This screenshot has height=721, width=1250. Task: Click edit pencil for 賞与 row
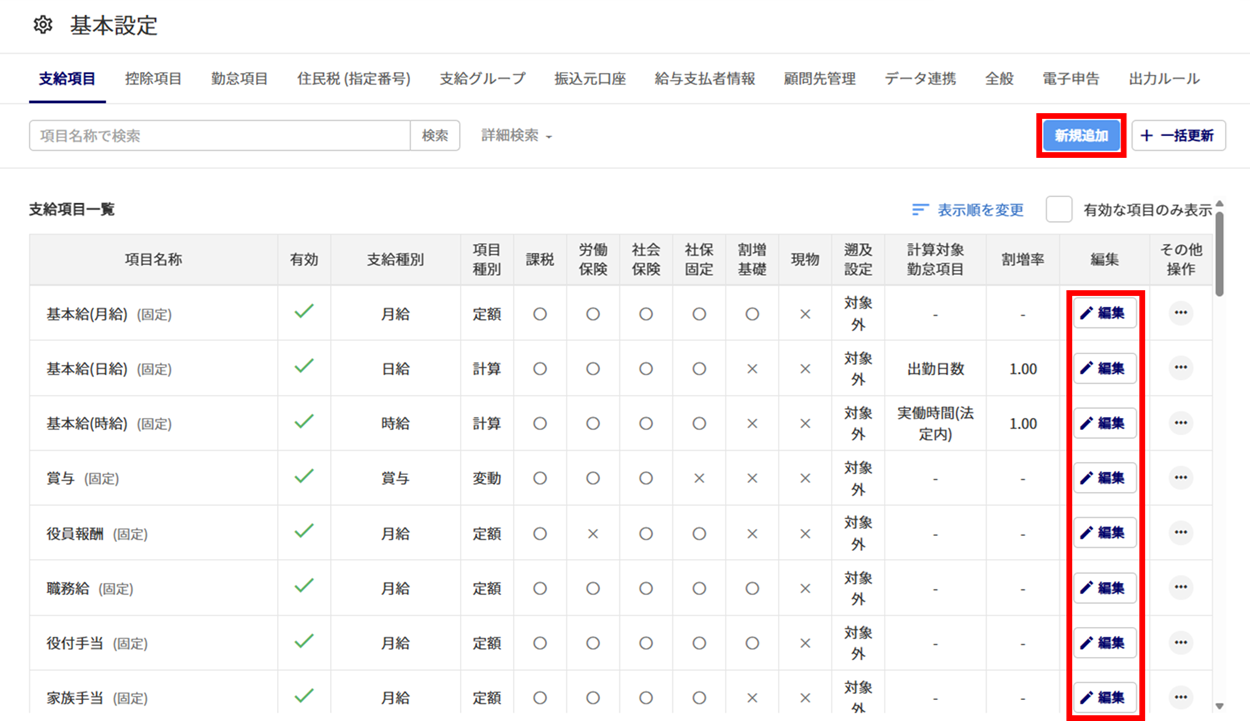(1087, 478)
